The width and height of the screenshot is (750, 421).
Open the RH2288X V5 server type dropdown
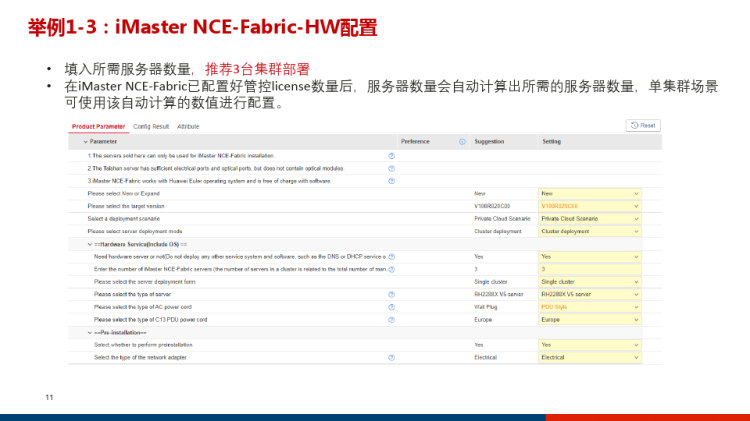(x=589, y=294)
